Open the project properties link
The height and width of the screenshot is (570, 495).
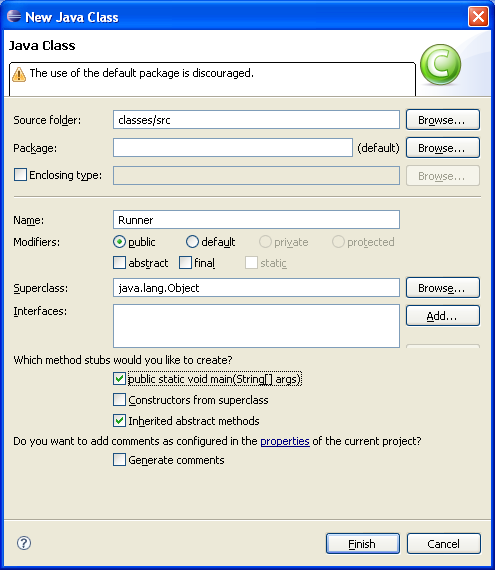coord(285,441)
